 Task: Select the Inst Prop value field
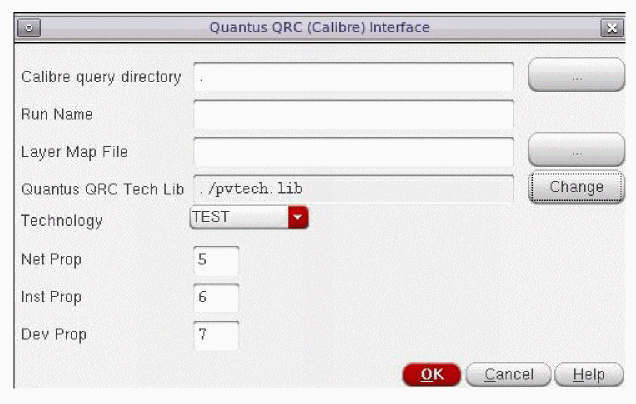tap(217, 297)
